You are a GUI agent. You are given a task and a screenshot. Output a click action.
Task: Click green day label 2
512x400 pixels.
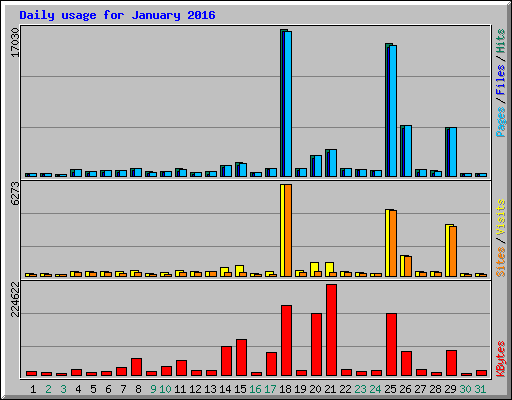tap(48, 389)
